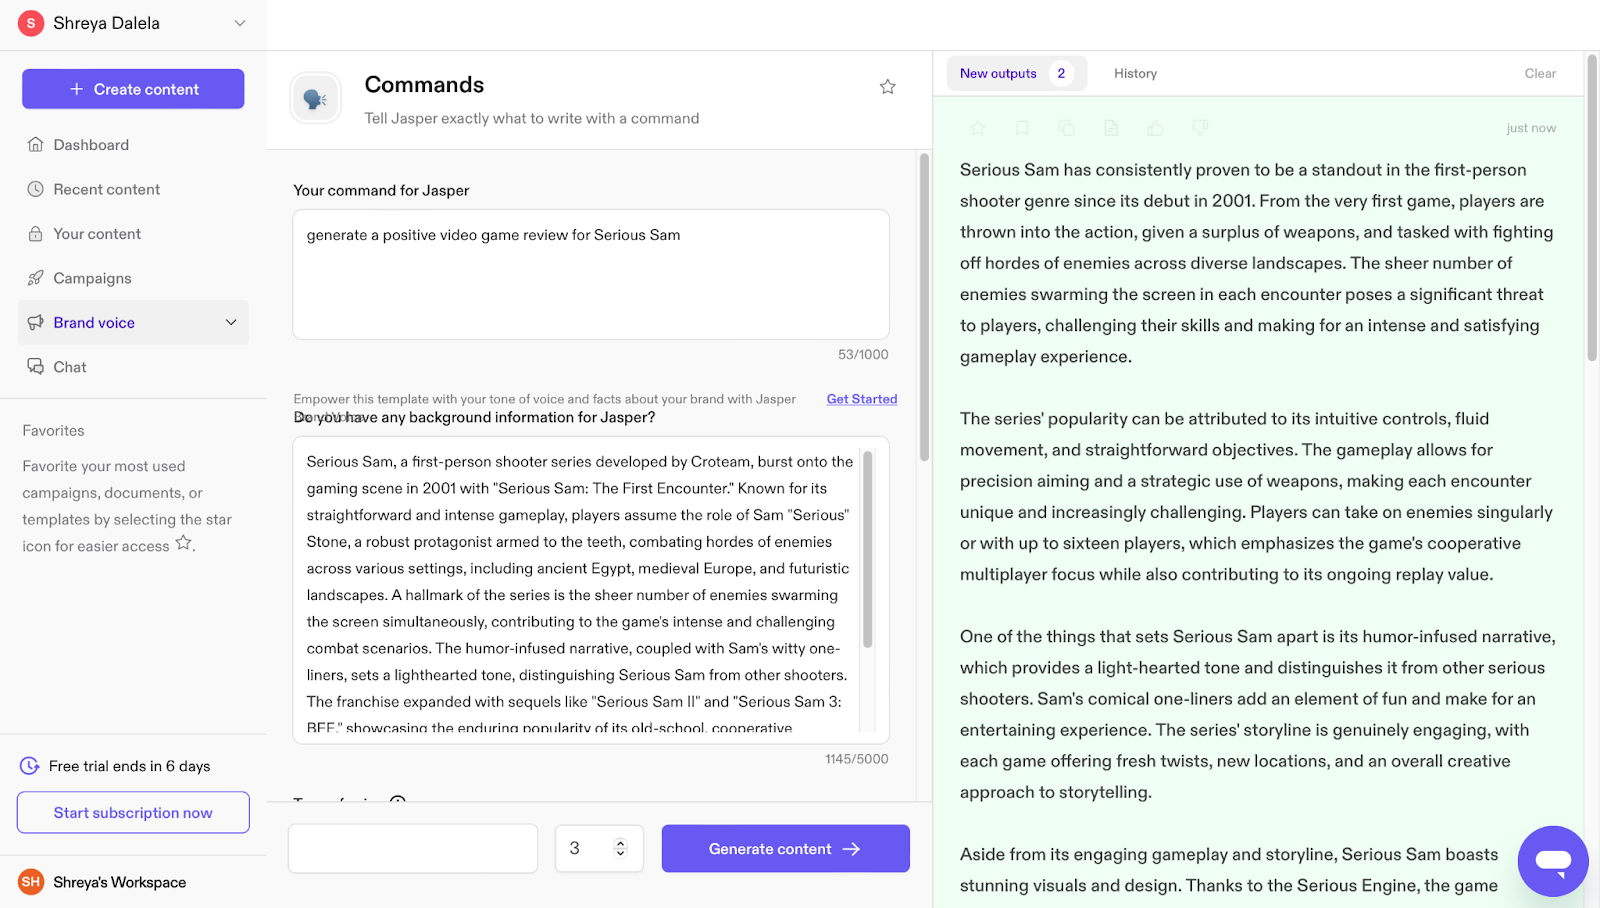Click the Recent content clock icon

click(x=35, y=189)
